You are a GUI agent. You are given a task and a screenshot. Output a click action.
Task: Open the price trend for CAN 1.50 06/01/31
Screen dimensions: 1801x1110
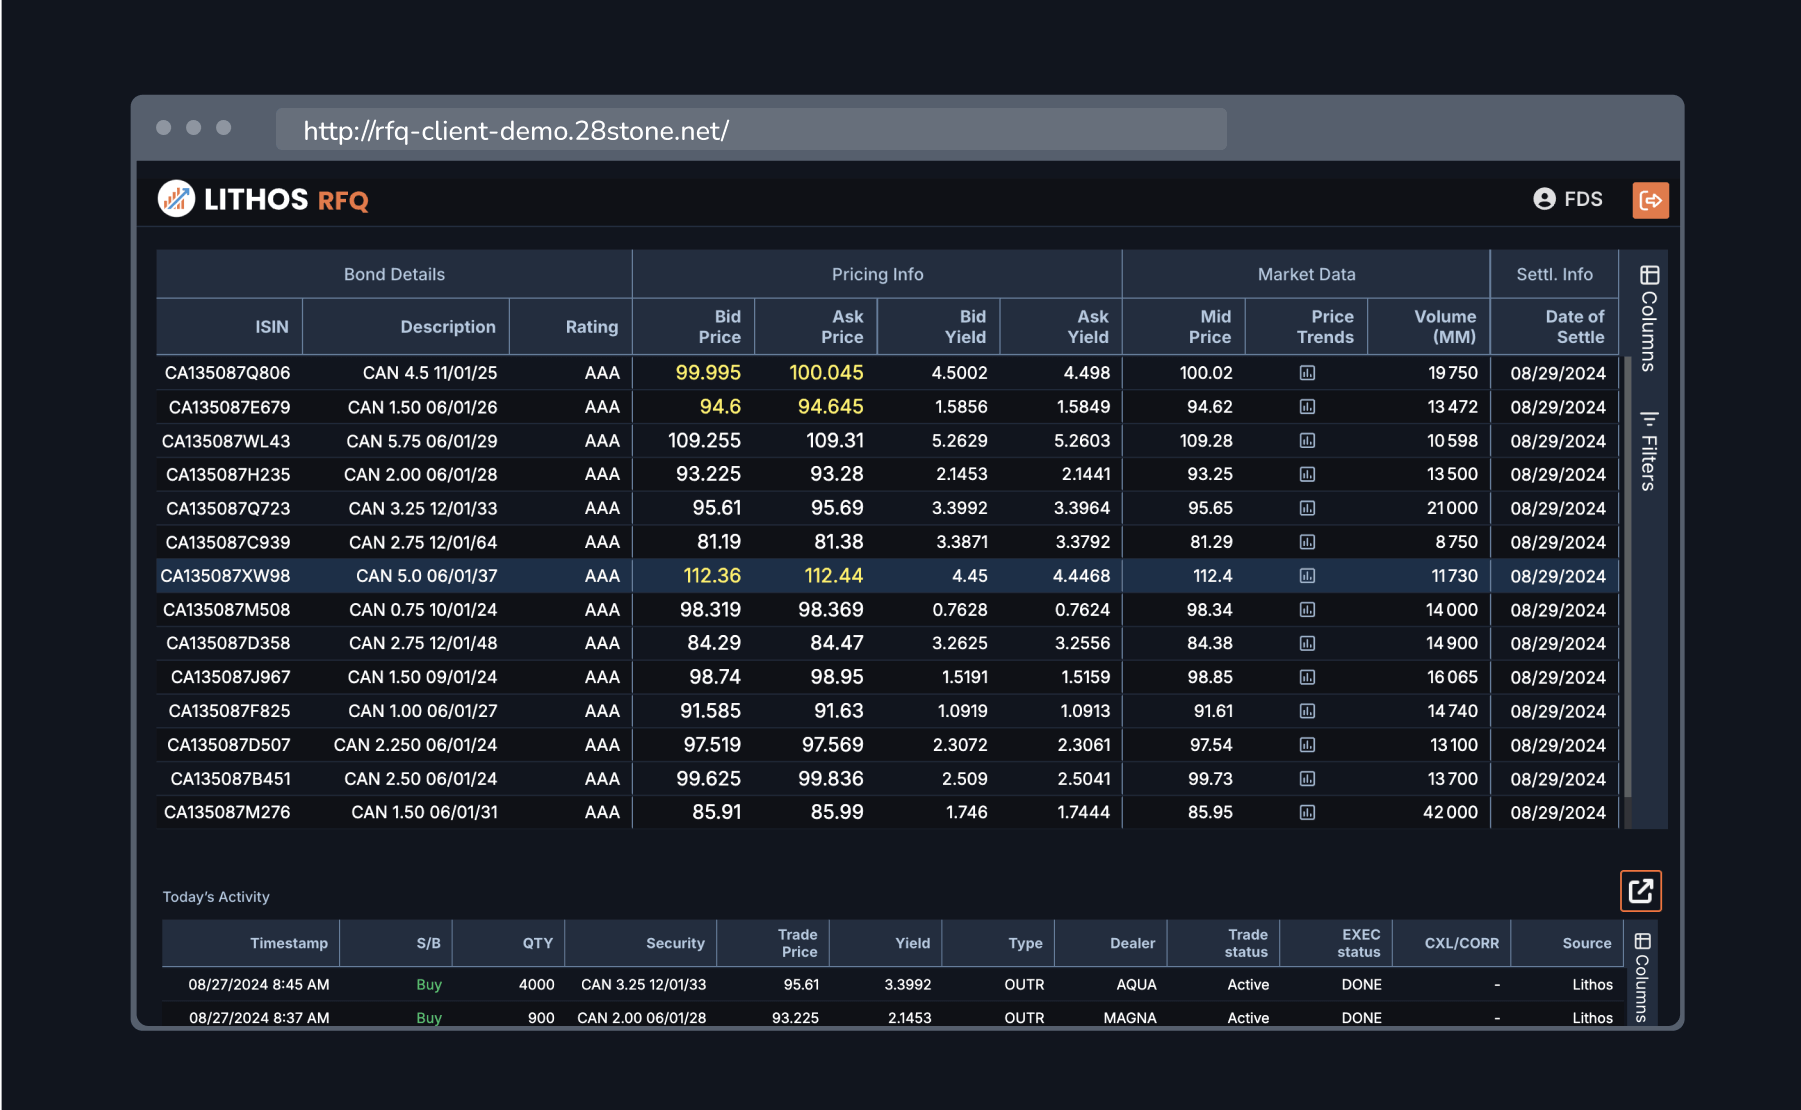1307,812
